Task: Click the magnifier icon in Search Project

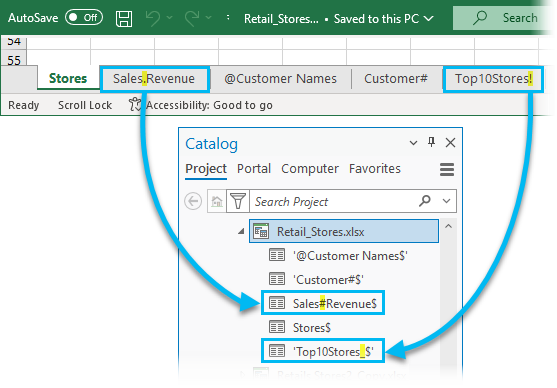Action: 425,201
